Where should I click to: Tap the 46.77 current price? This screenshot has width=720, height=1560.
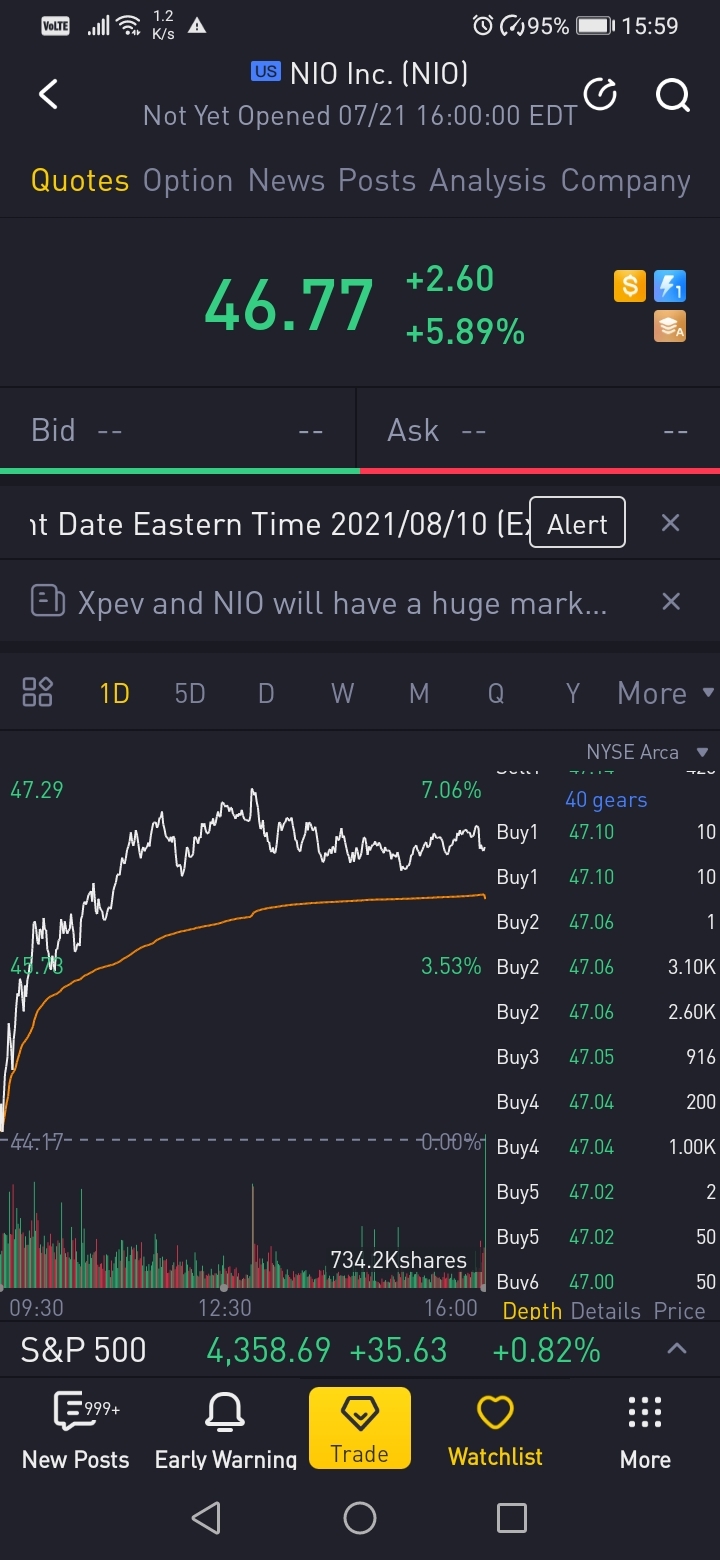tap(289, 305)
